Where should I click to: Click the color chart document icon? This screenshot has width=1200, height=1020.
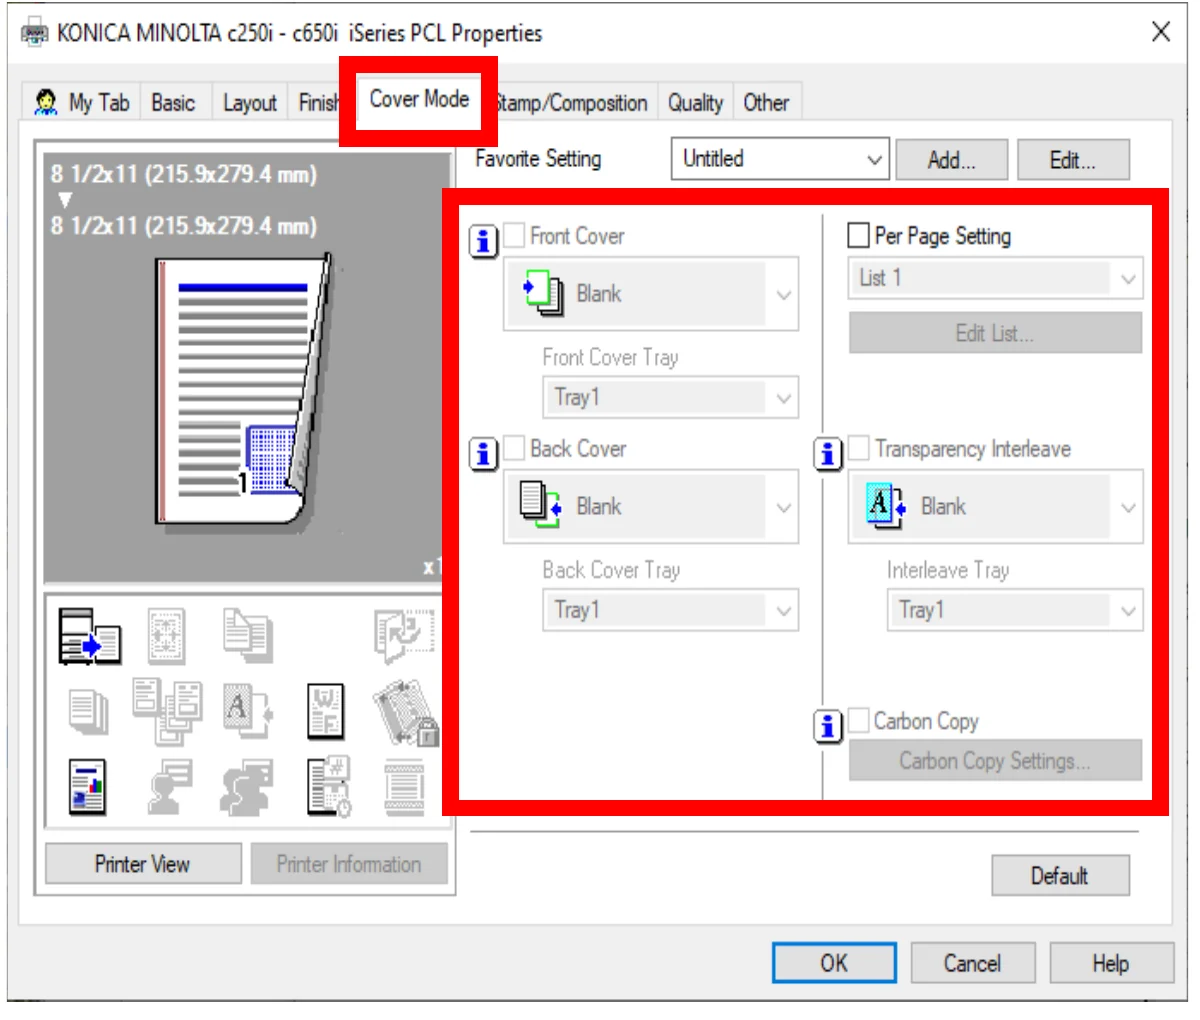[88, 786]
